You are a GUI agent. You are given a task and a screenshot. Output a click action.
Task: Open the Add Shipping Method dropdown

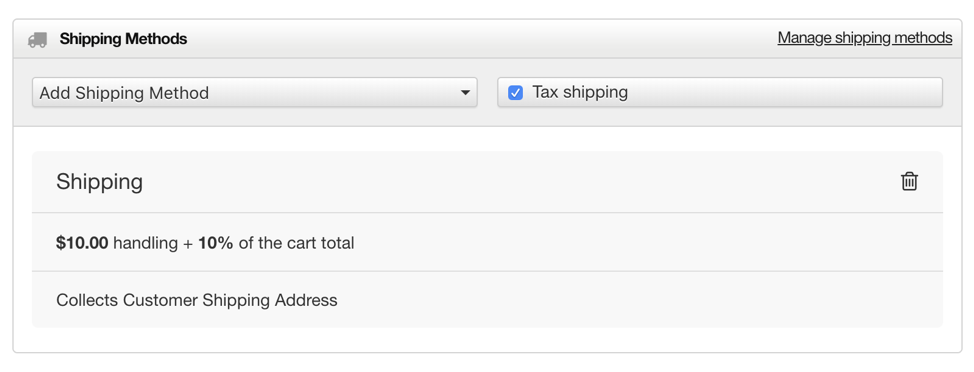tap(255, 93)
